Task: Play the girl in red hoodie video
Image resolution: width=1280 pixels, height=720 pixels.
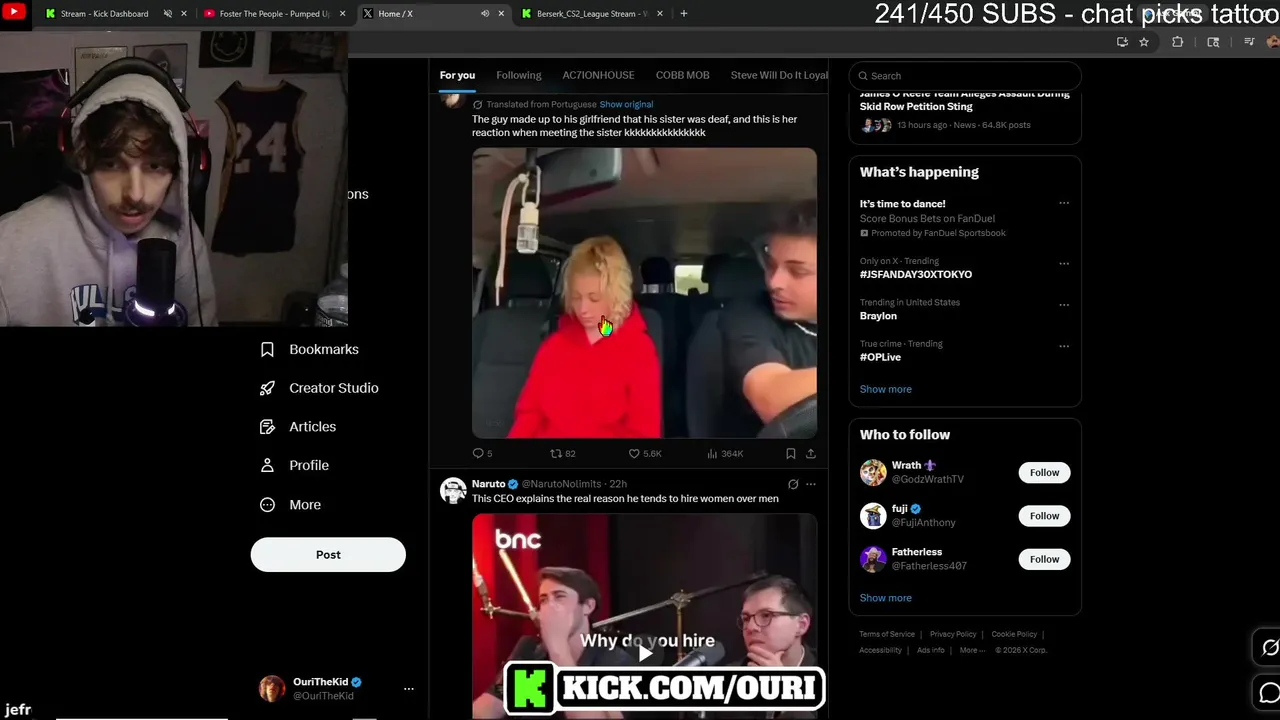Action: coord(644,293)
